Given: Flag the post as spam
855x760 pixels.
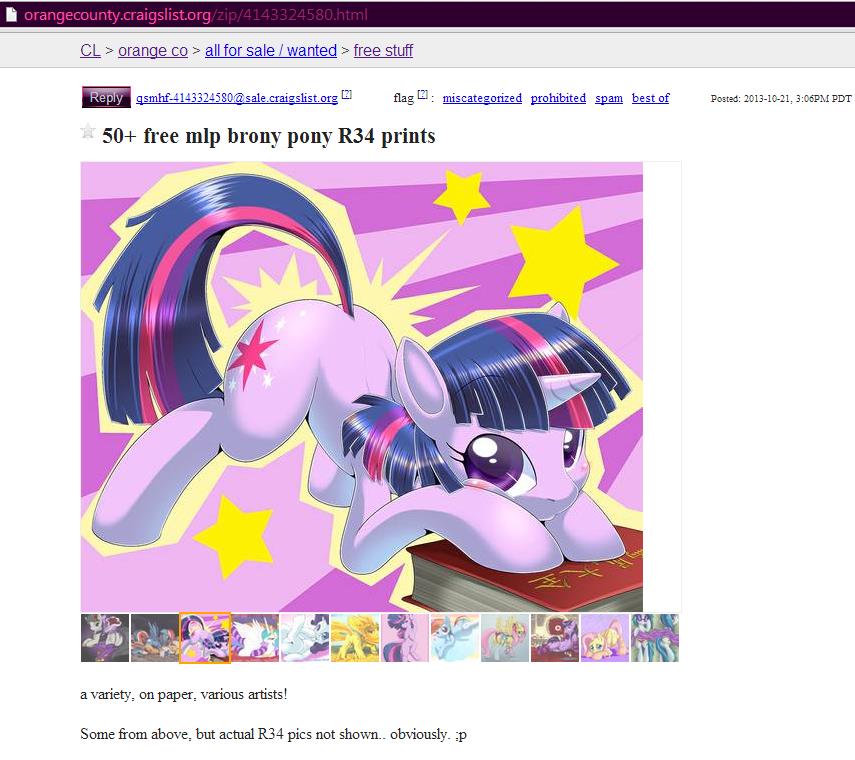Looking at the screenshot, I should pyautogui.click(x=609, y=98).
